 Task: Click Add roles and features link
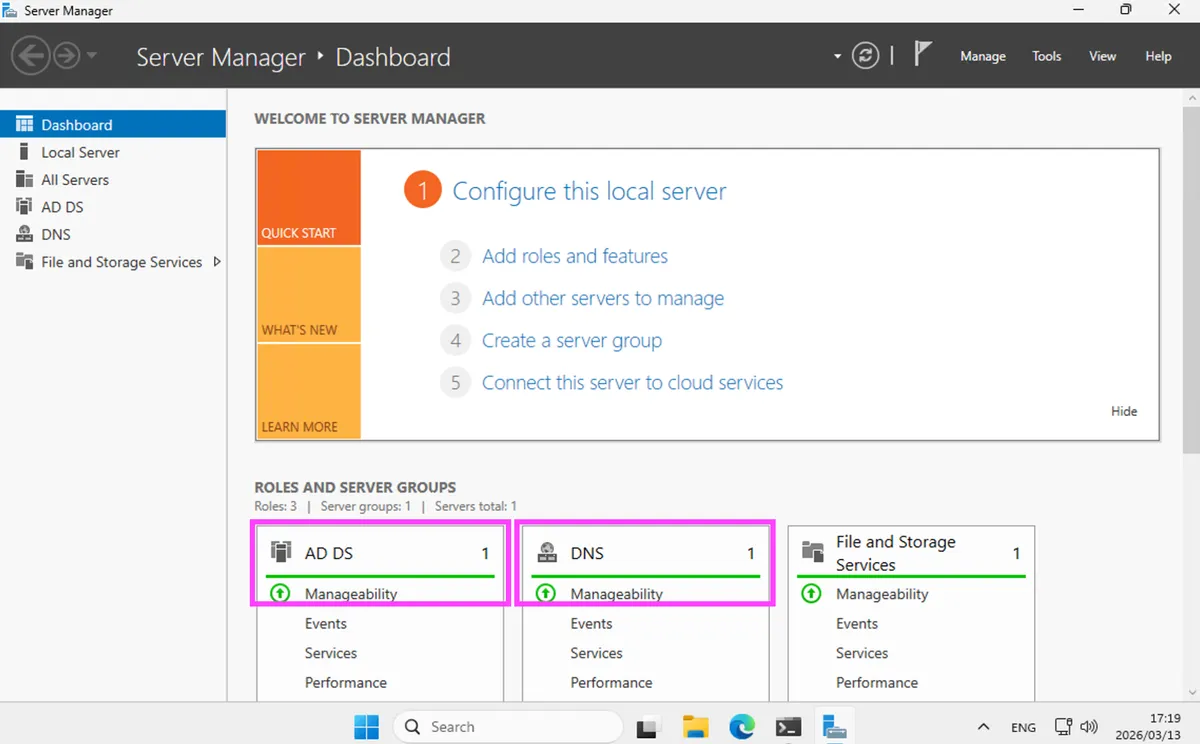click(x=574, y=256)
